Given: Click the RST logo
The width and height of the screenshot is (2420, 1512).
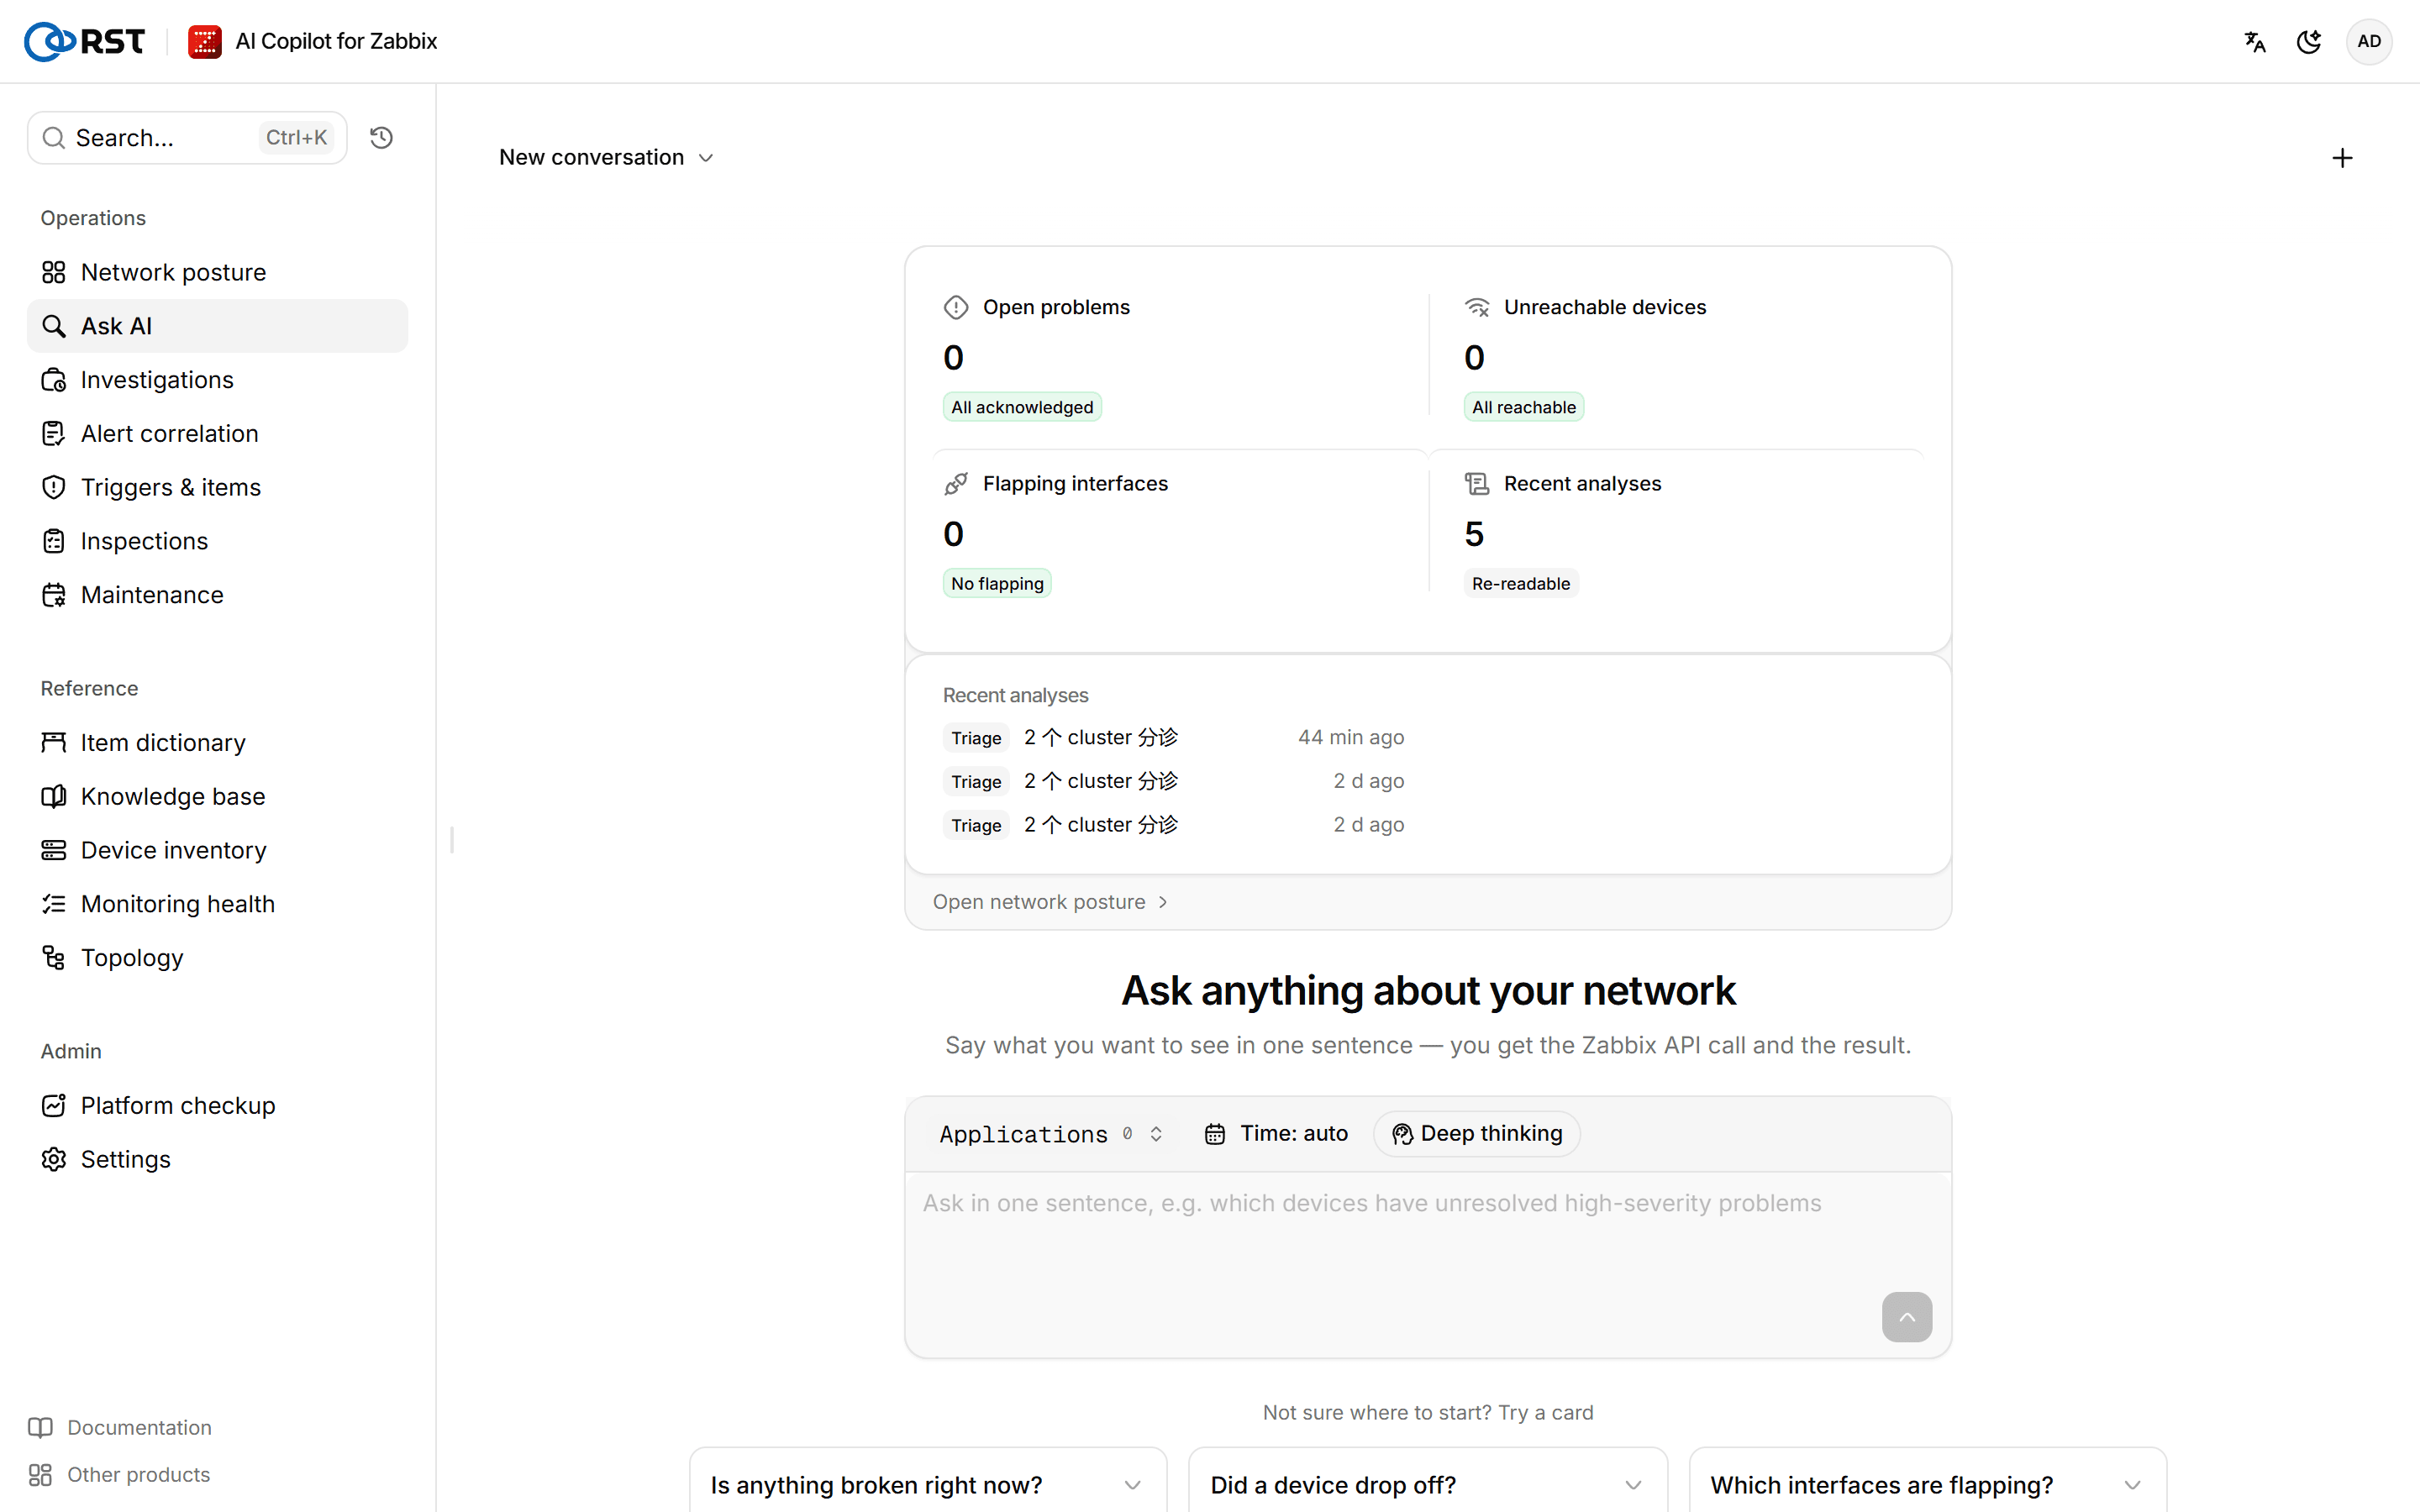Looking at the screenshot, I should tap(85, 41).
